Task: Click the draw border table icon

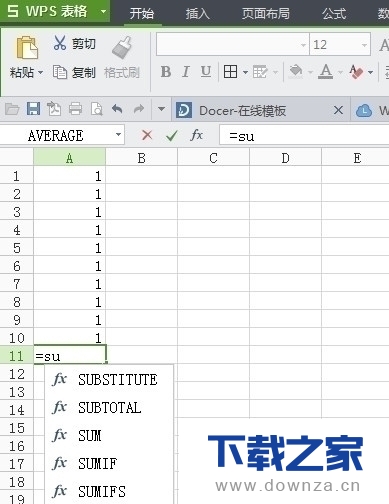Action: 260,72
